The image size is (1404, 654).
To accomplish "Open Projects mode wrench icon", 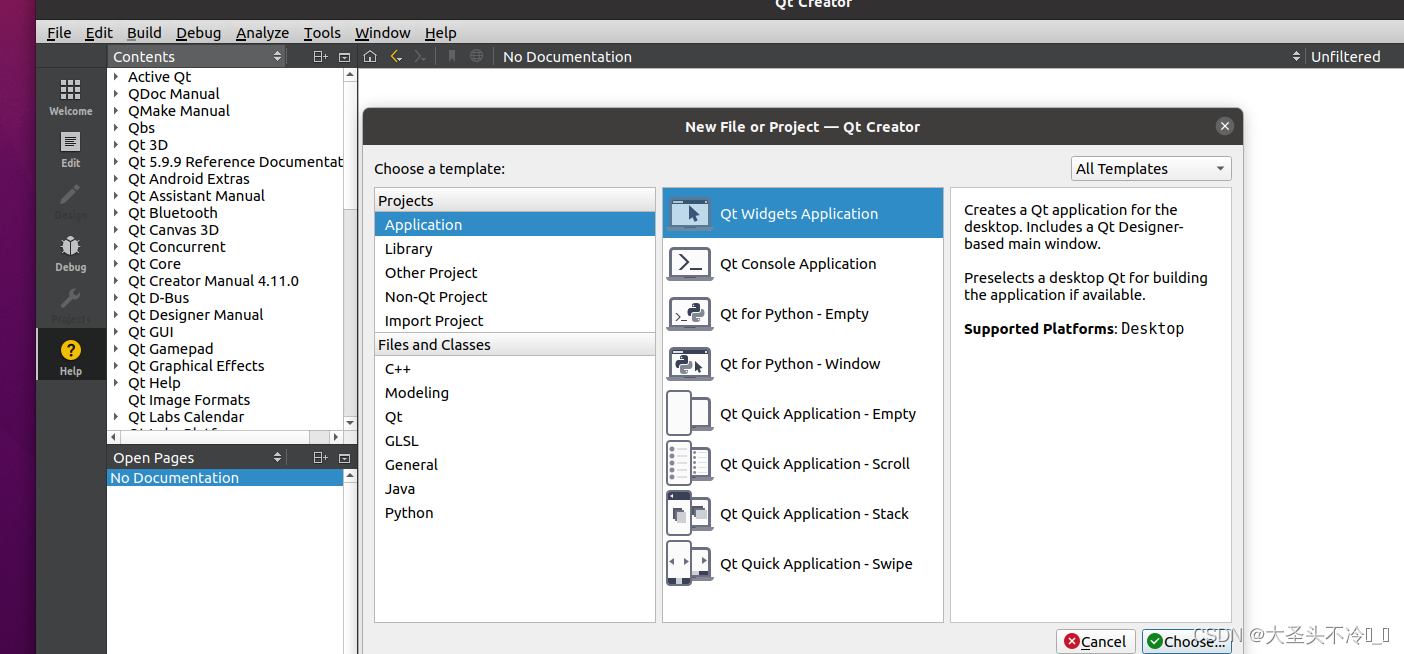I will [70, 306].
